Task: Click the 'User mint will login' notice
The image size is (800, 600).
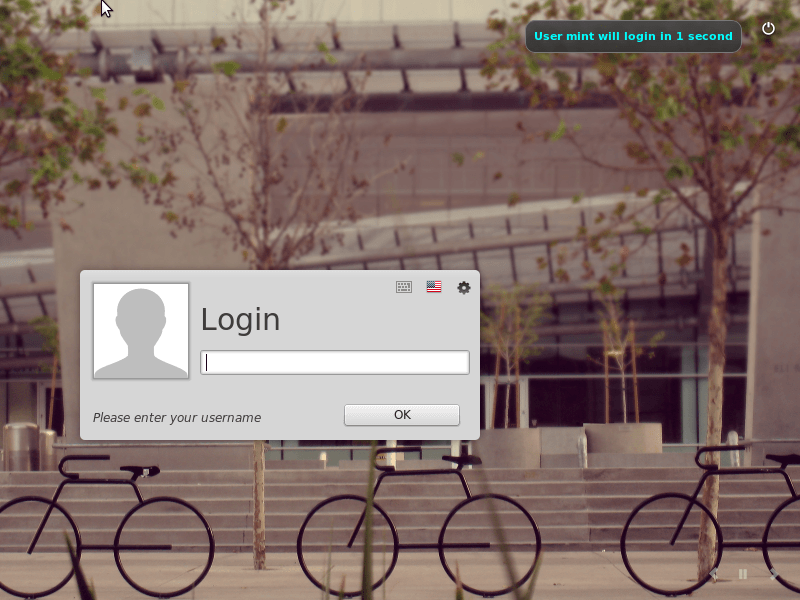Action: click(633, 36)
